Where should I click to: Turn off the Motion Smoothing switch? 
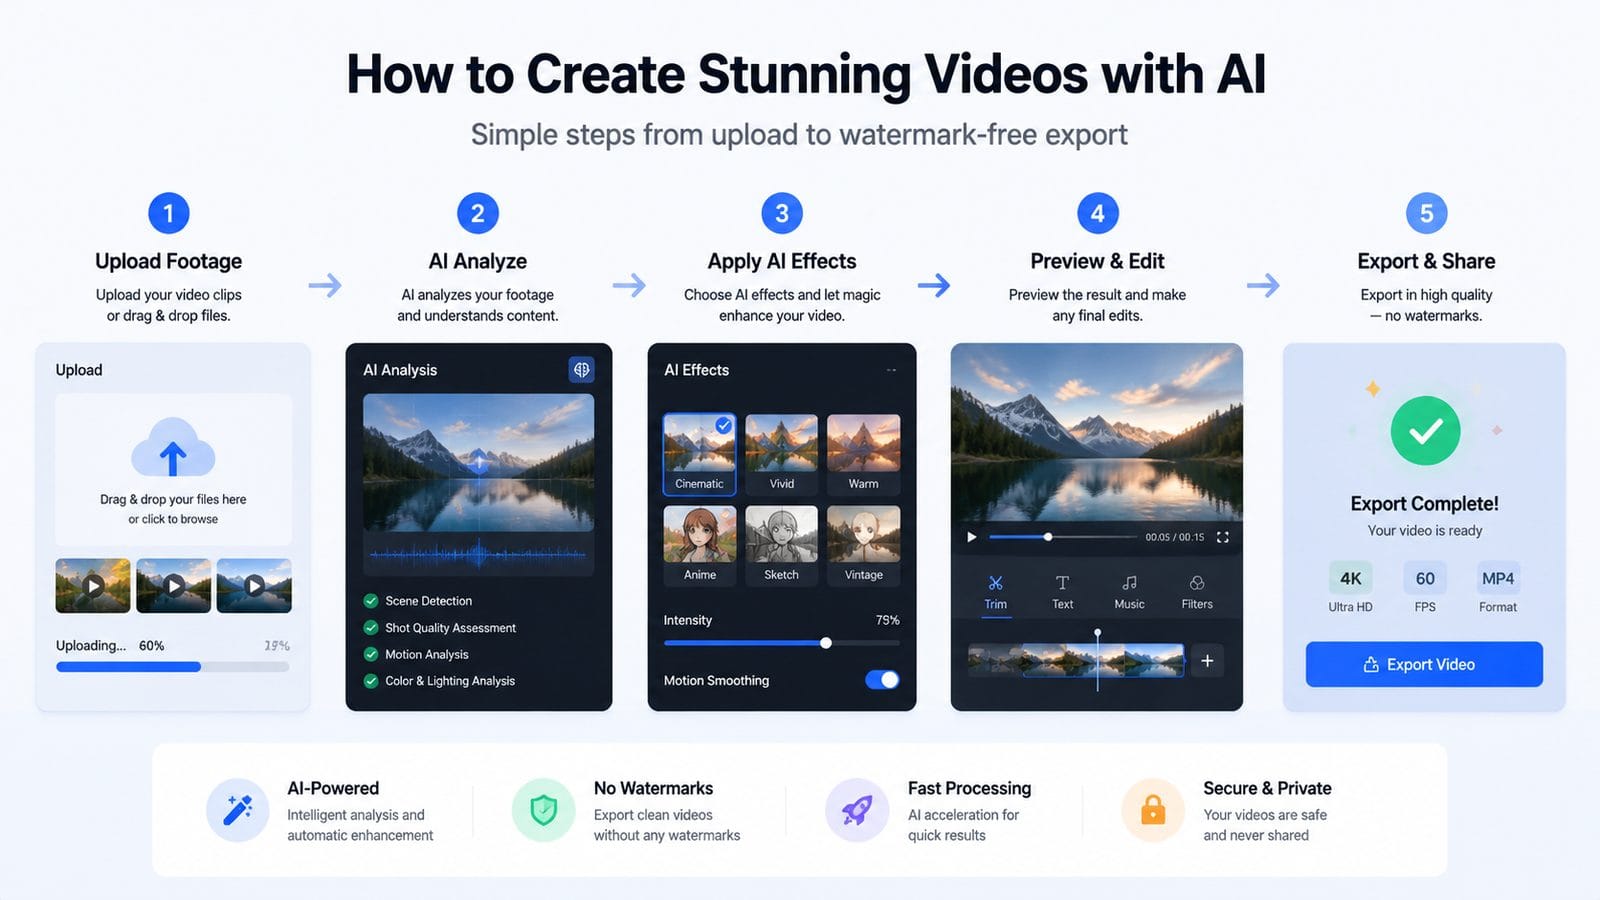click(882, 680)
